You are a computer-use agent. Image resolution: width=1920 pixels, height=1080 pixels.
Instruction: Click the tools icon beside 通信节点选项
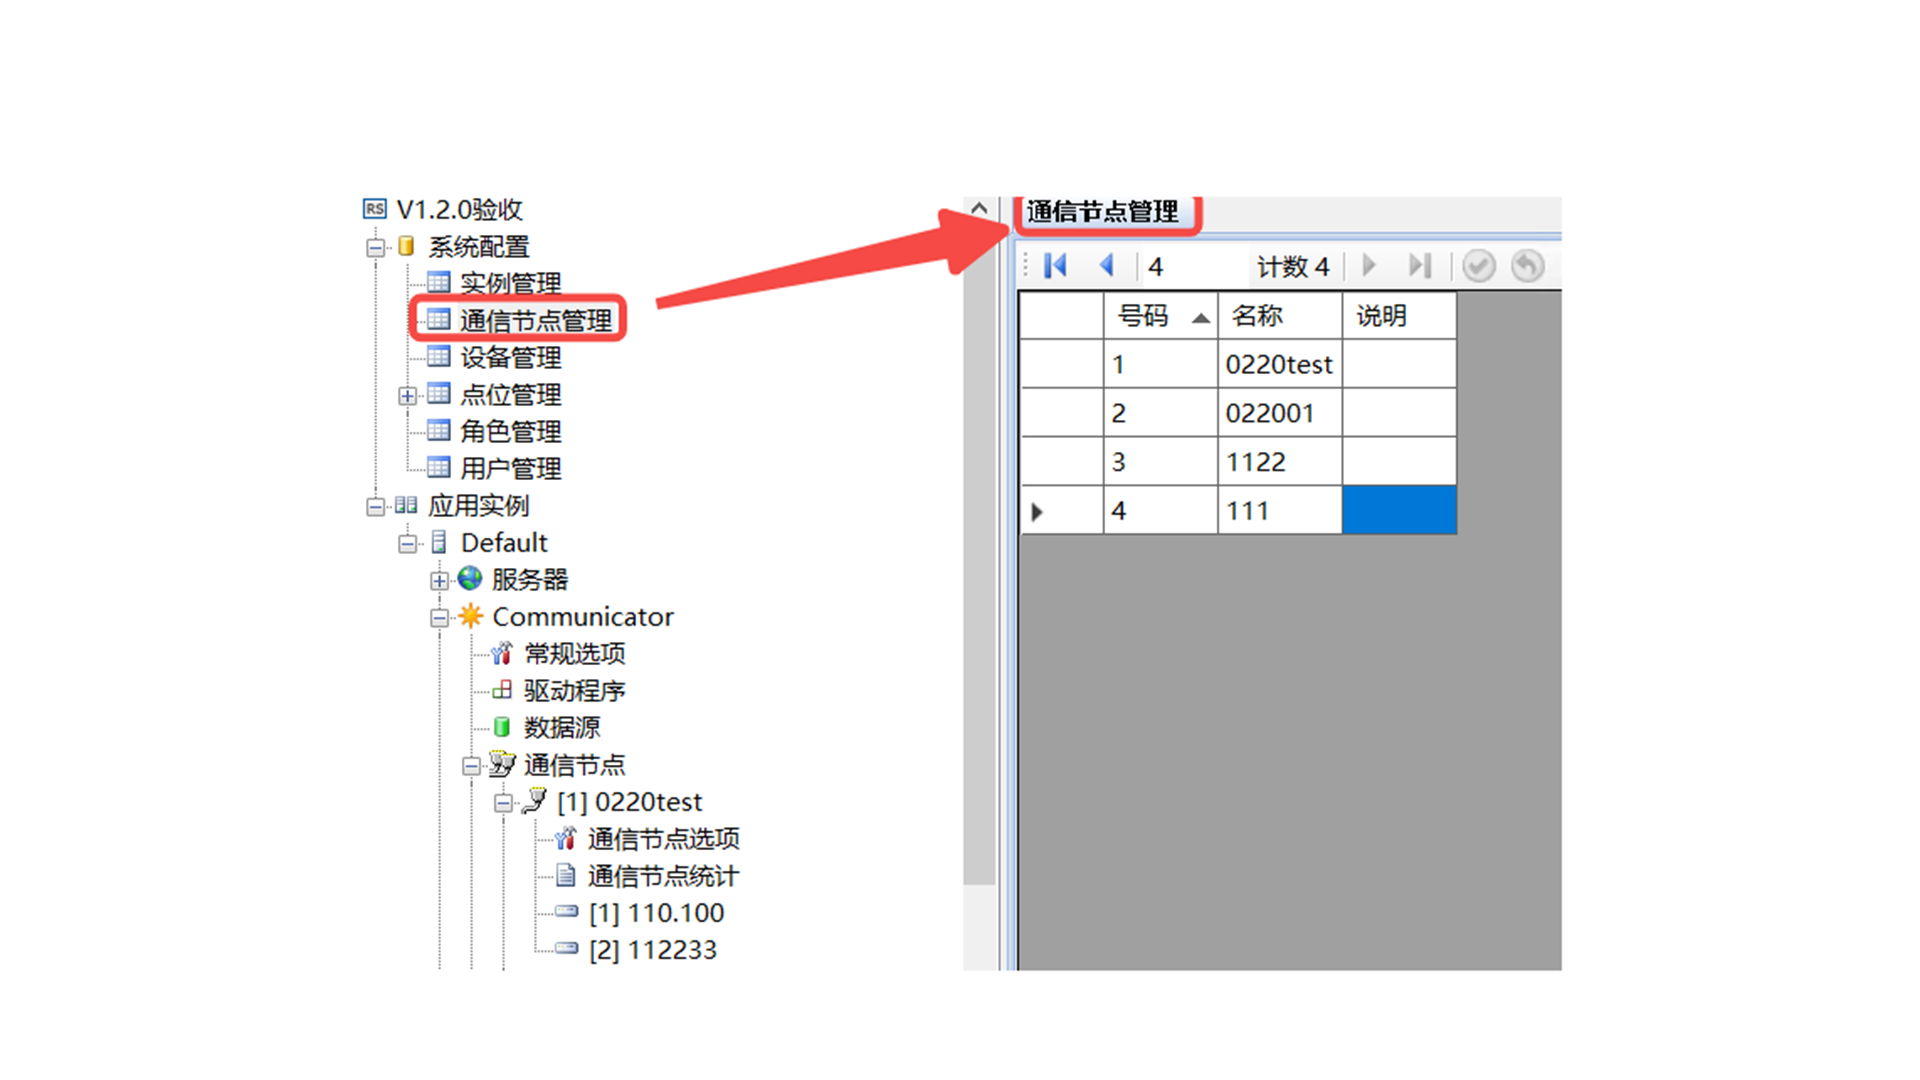click(566, 838)
